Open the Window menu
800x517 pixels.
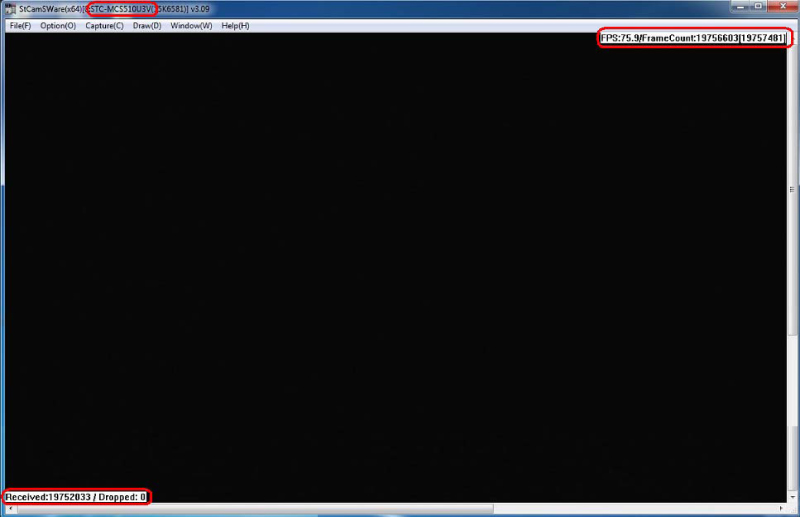[191, 25]
